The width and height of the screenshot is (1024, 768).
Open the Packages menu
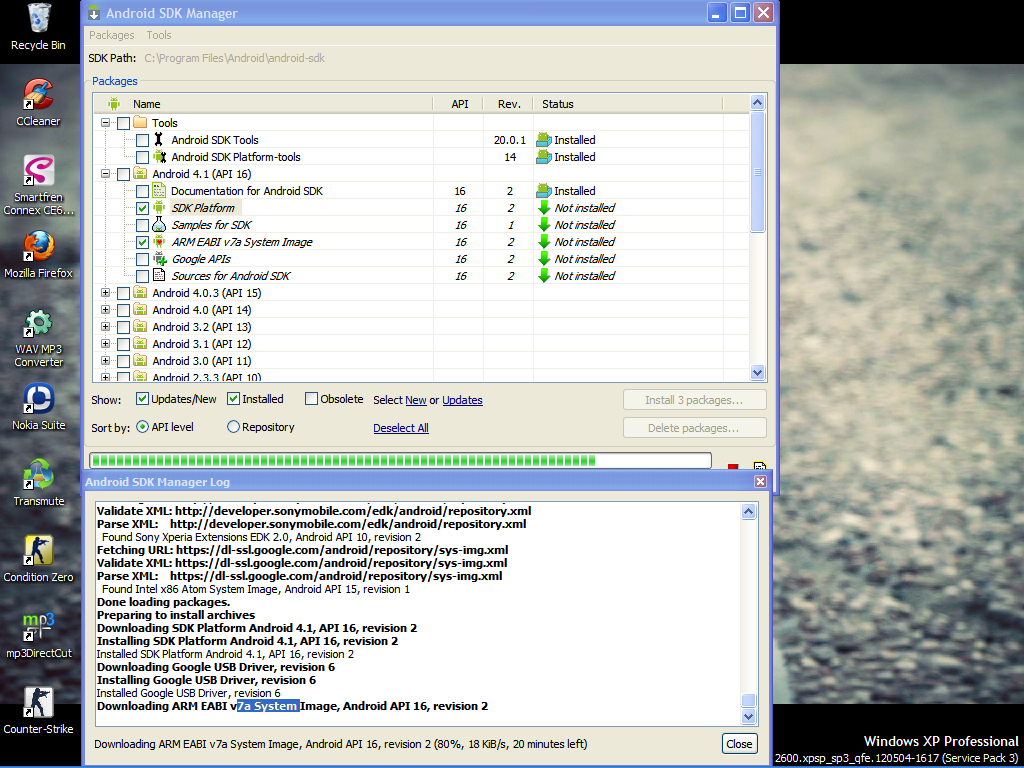point(112,35)
